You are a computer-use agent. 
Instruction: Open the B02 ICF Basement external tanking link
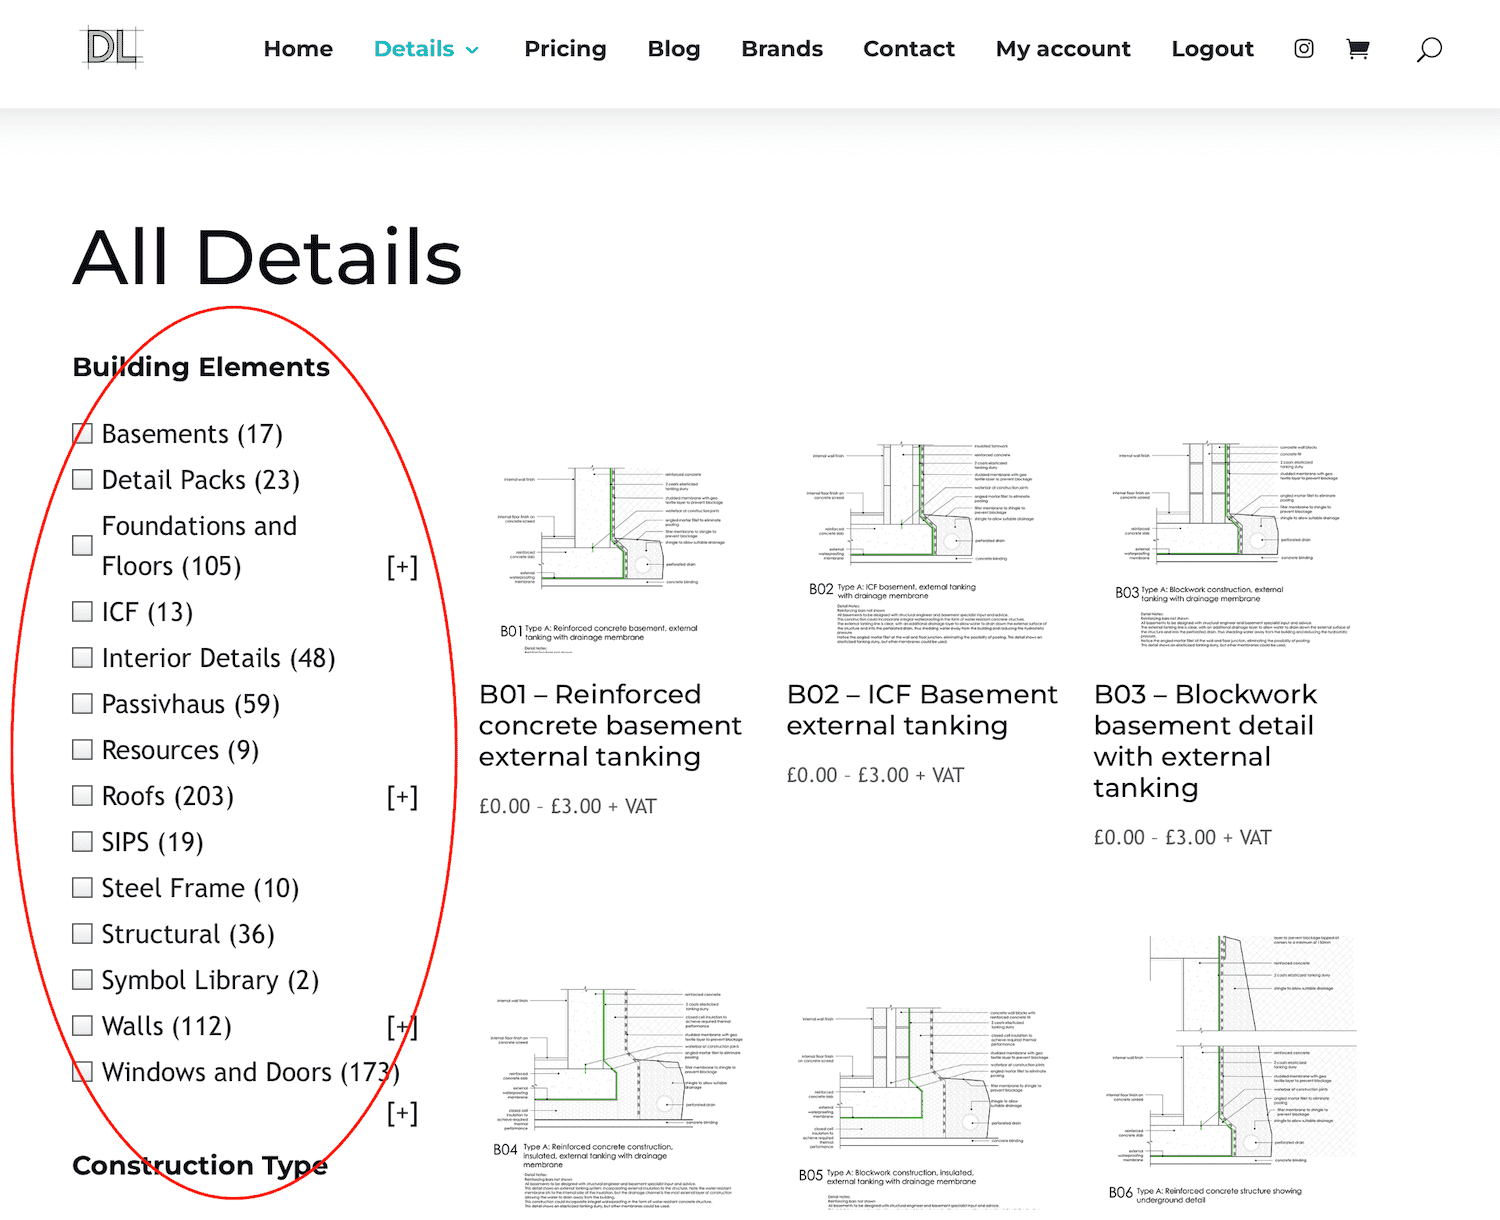tap(922, 710)
